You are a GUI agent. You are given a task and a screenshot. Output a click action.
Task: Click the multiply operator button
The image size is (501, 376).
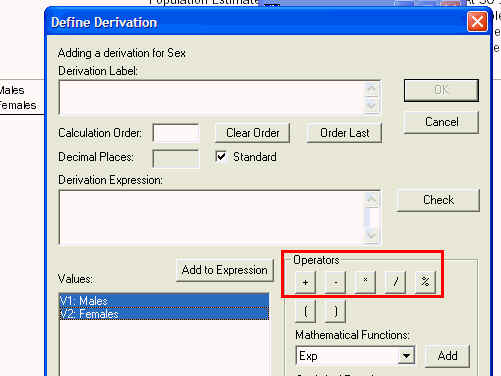pos(365,282)
